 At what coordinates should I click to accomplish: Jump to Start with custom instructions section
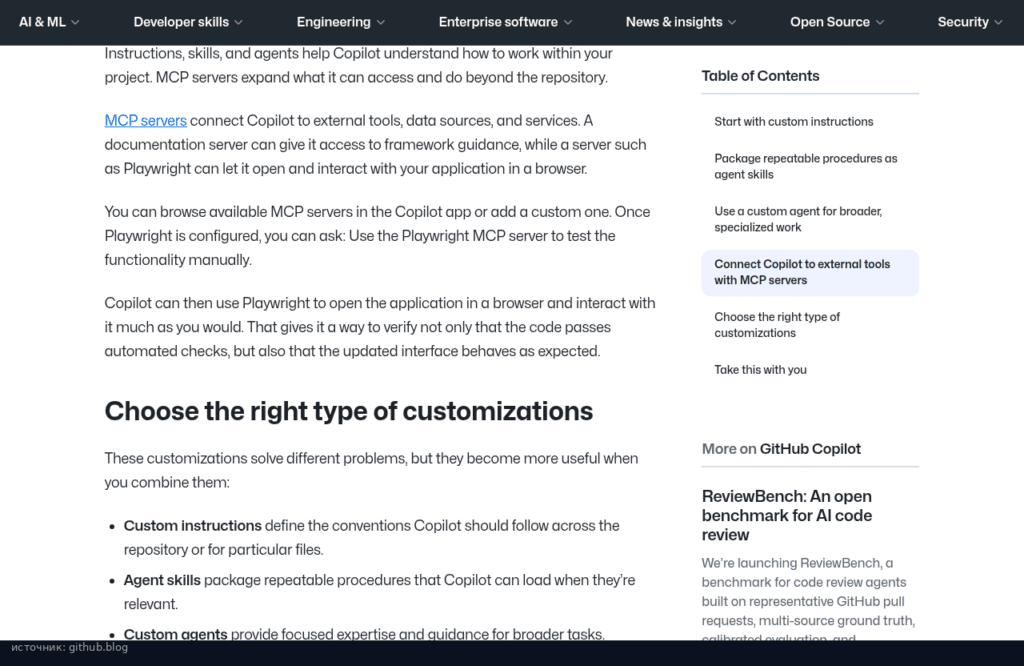coord(793,121)
